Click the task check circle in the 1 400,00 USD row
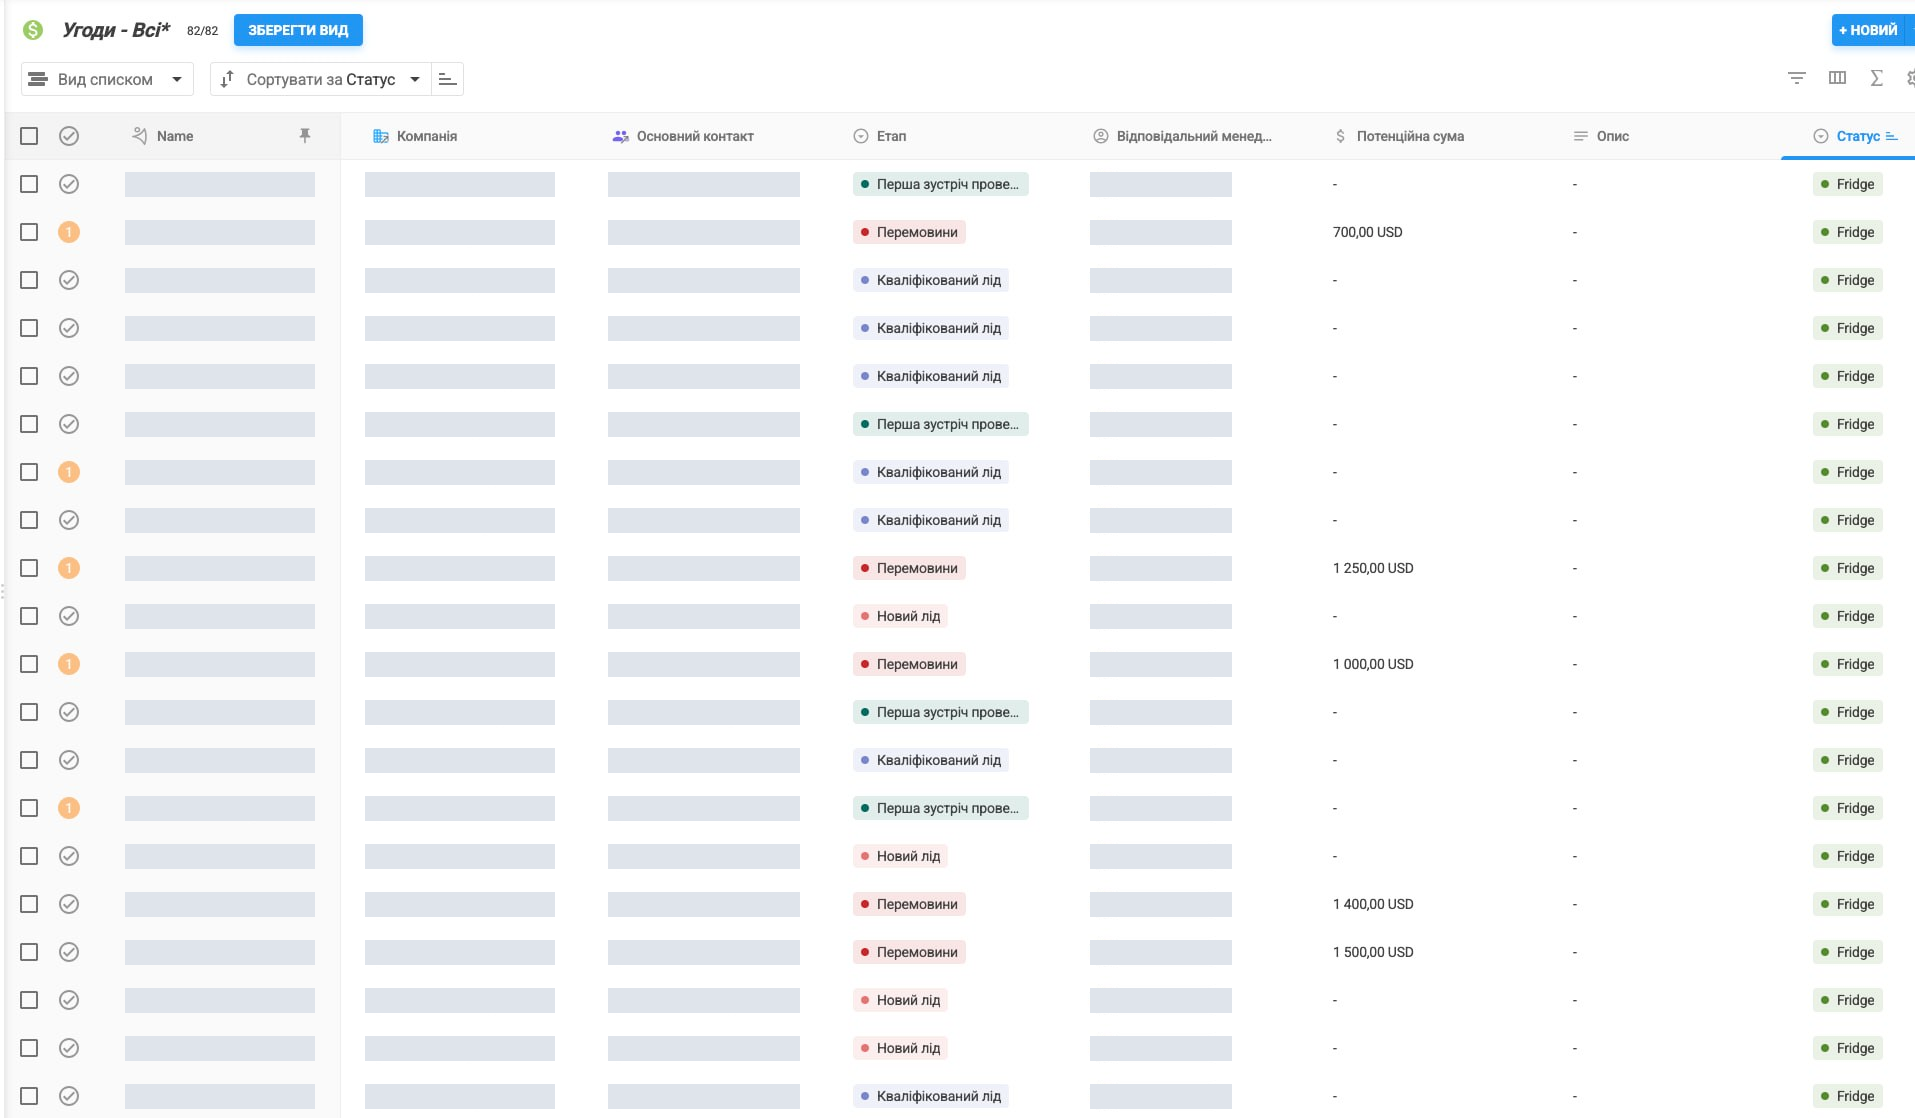The image size is (1915, 1118). point(69,904)
